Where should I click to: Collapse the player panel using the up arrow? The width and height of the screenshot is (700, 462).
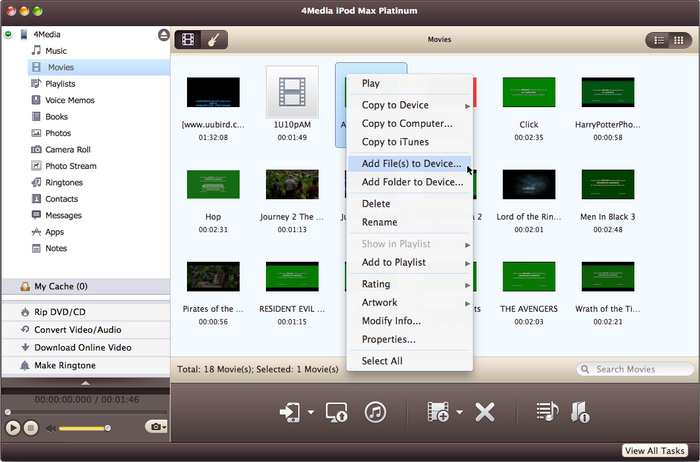coord(85,382)
